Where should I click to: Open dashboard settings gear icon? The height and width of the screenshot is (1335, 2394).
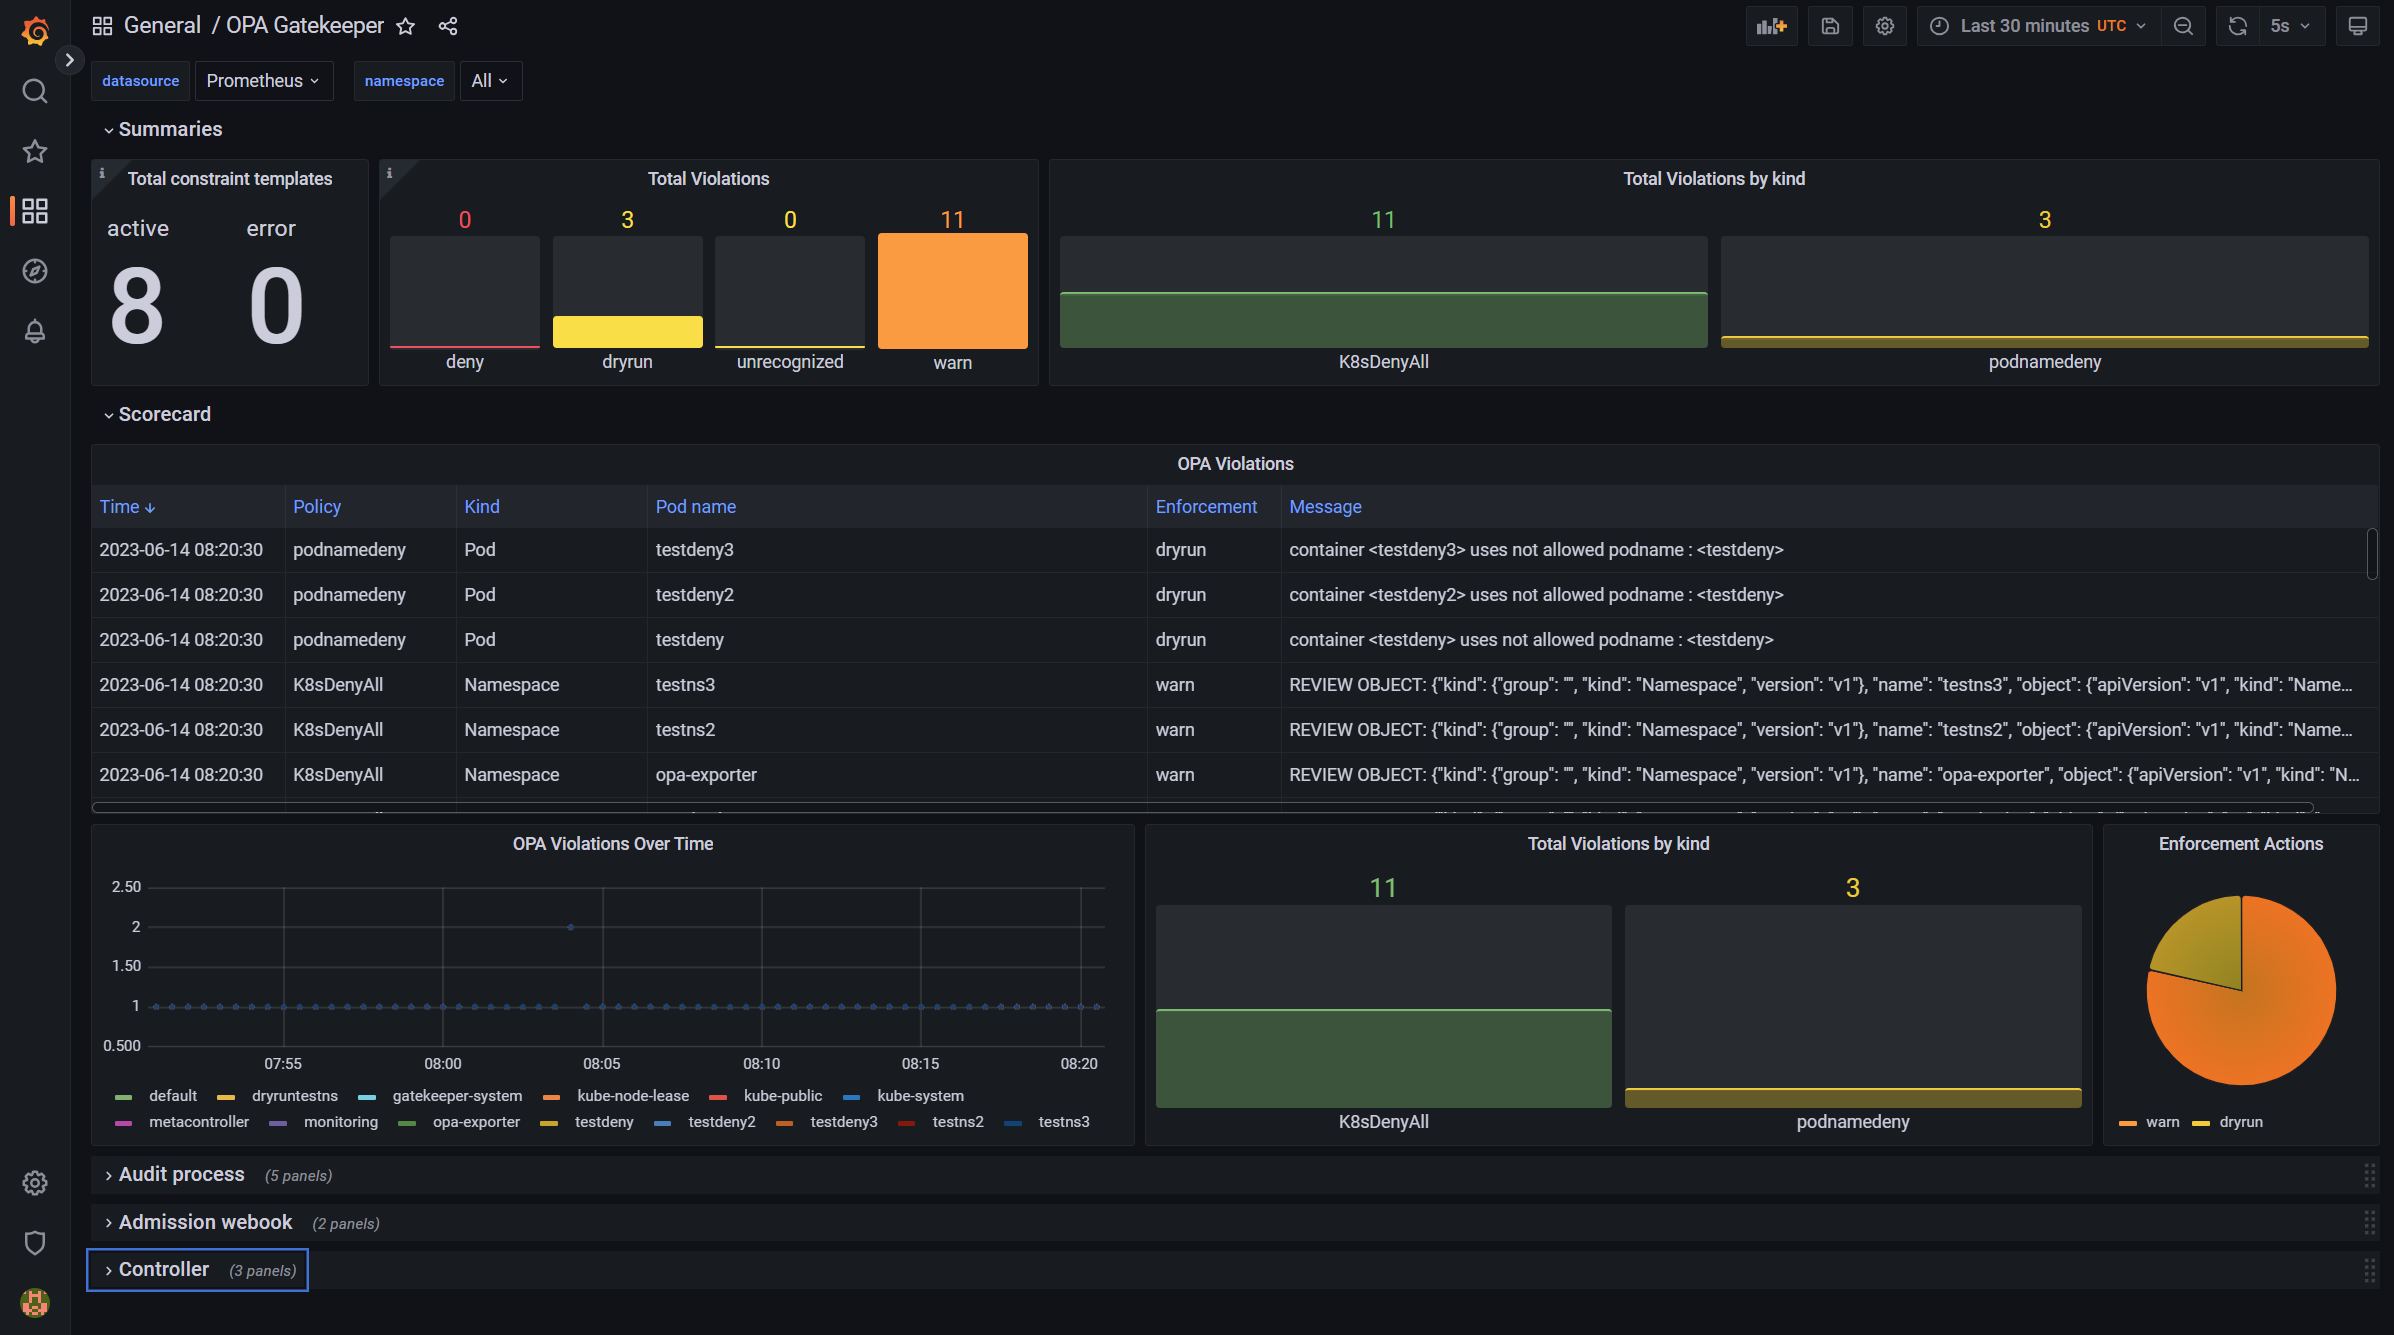coord(1884,26)
